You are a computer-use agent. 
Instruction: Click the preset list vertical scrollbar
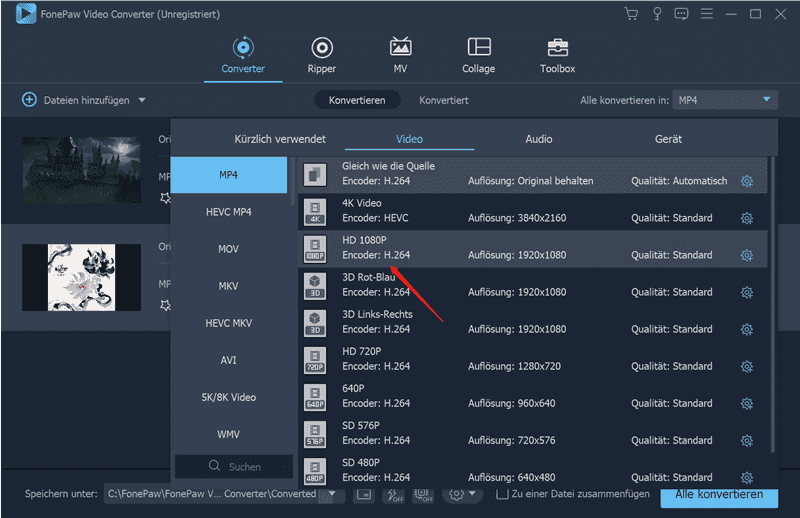(x=772, y=305)
